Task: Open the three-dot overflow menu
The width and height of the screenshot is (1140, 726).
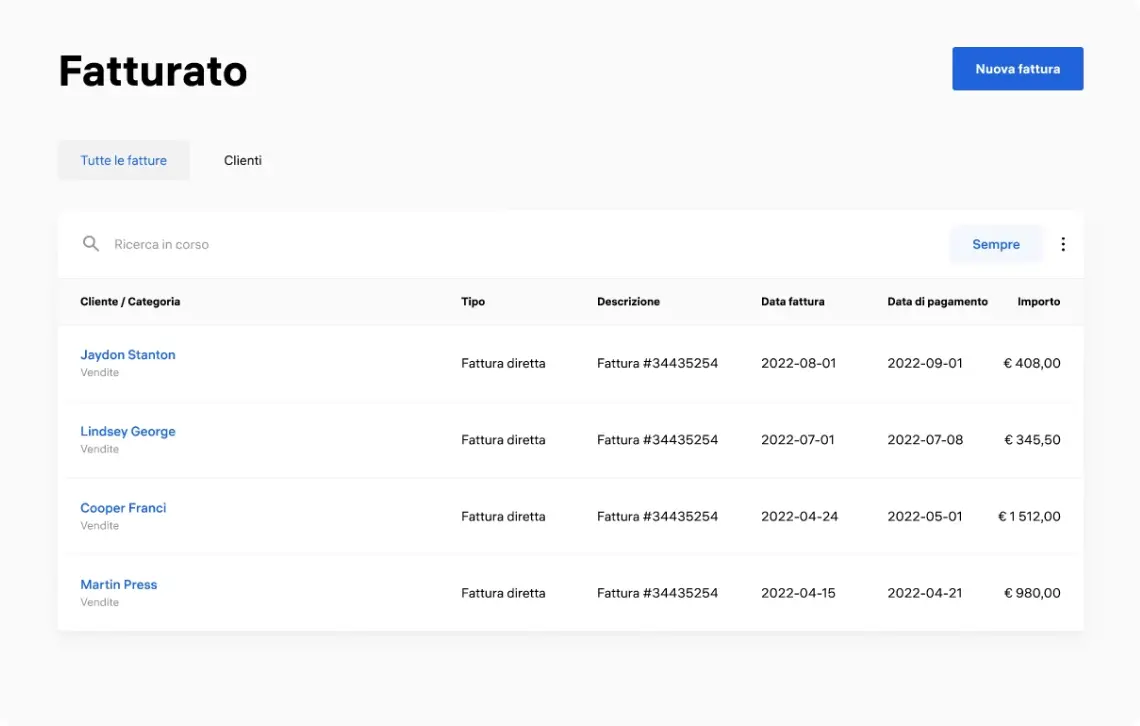Action: point(1063,243)
